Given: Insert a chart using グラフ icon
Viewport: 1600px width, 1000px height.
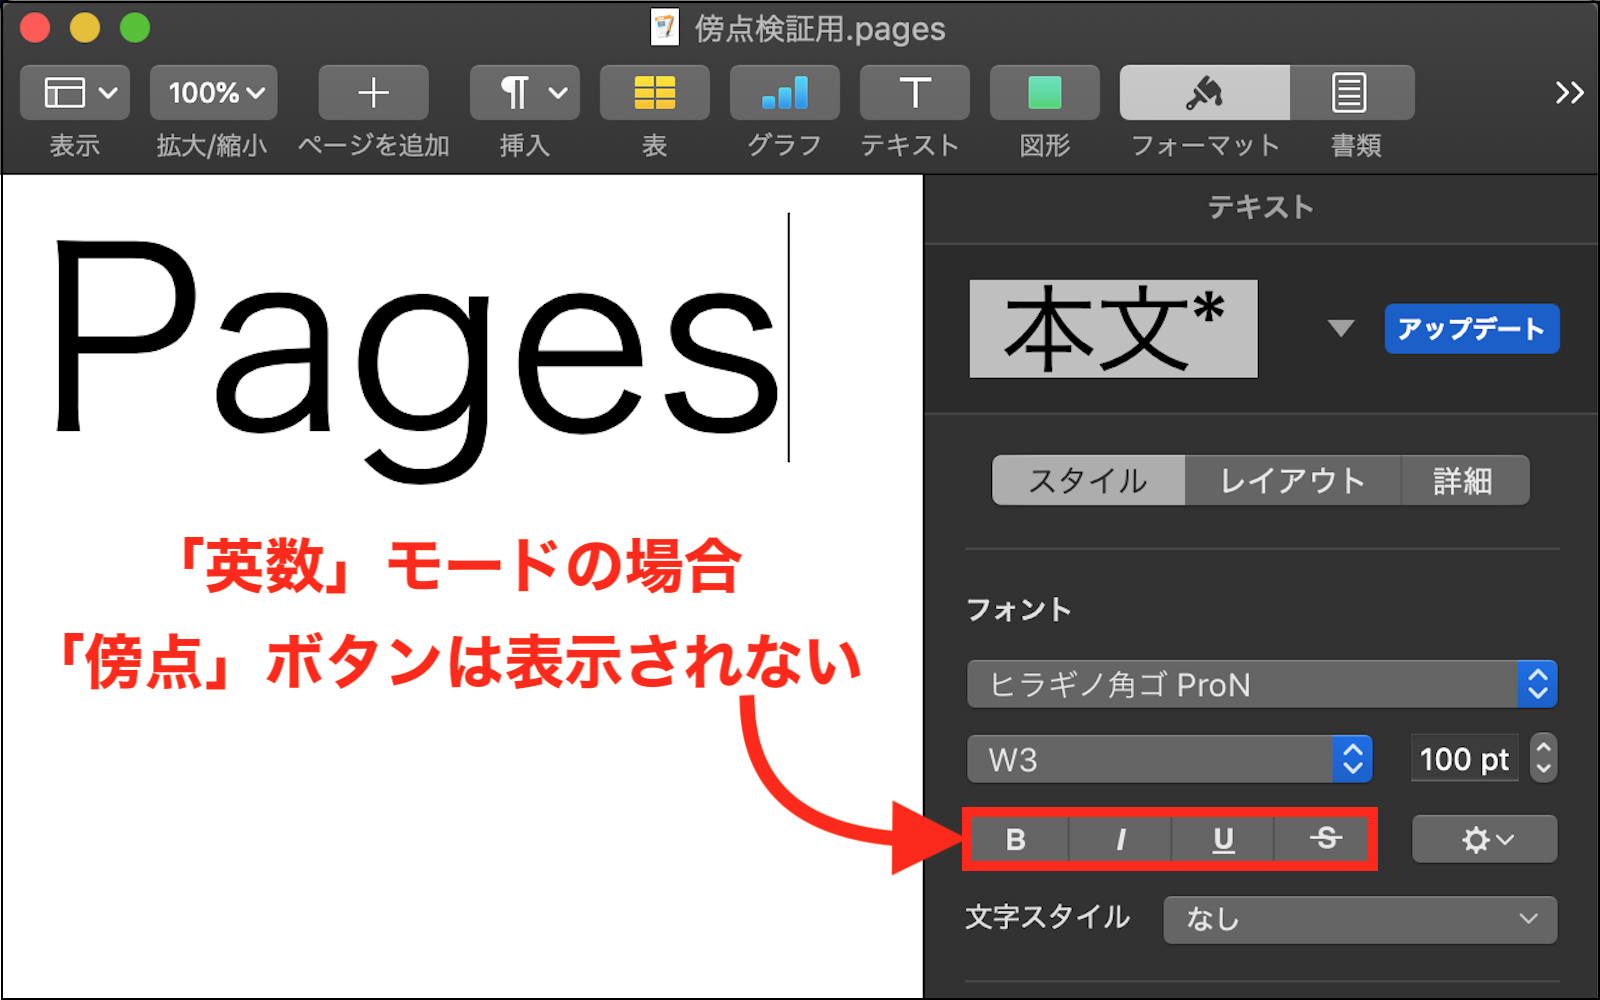Looking at the screenshot, I should (x=784, y=93).
